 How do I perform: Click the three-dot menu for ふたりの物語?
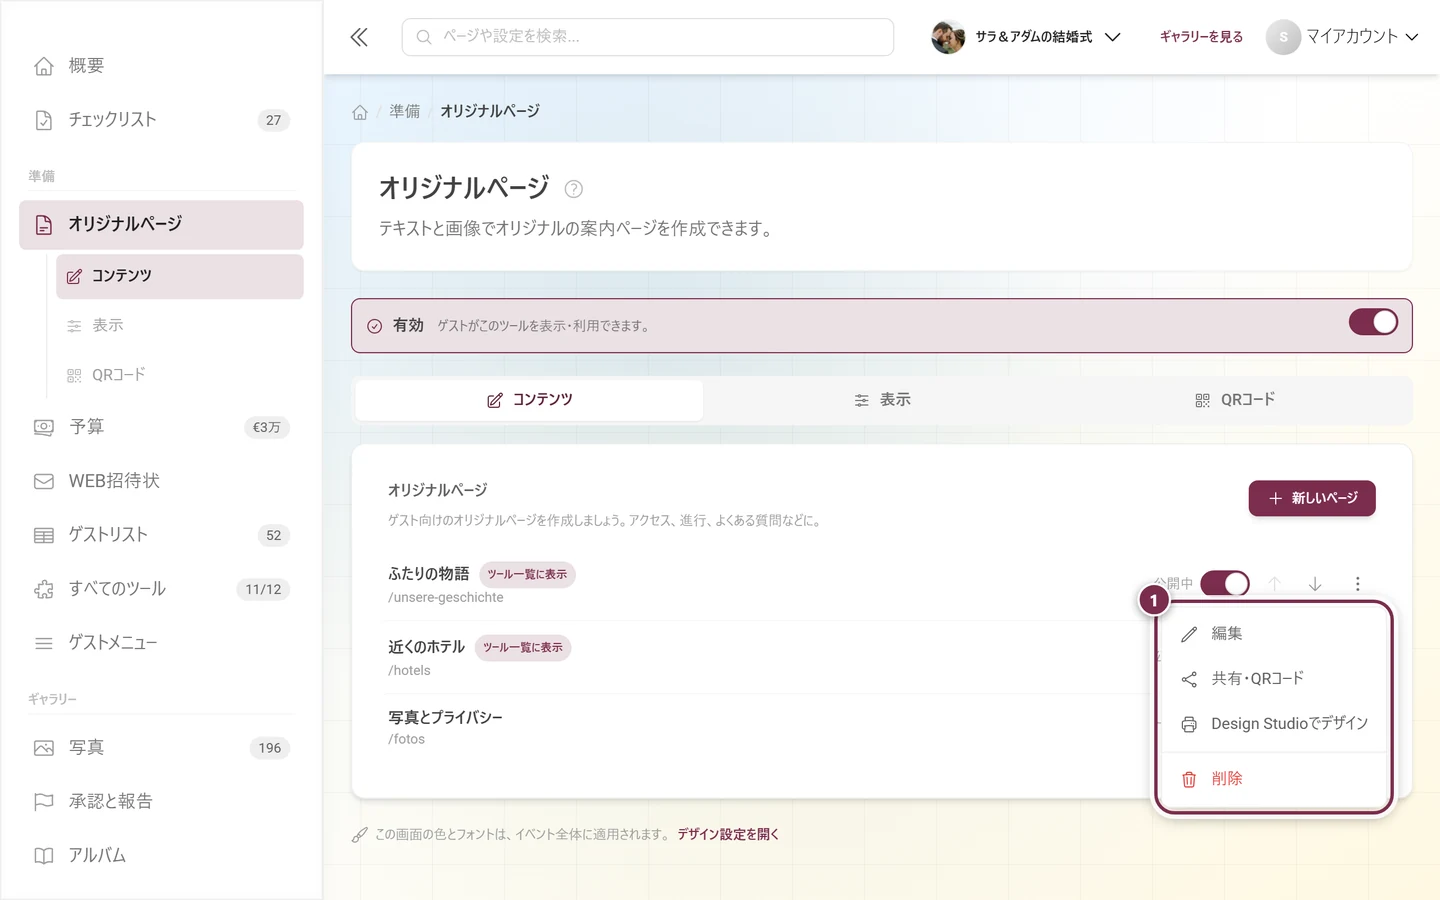(1357, 584)
